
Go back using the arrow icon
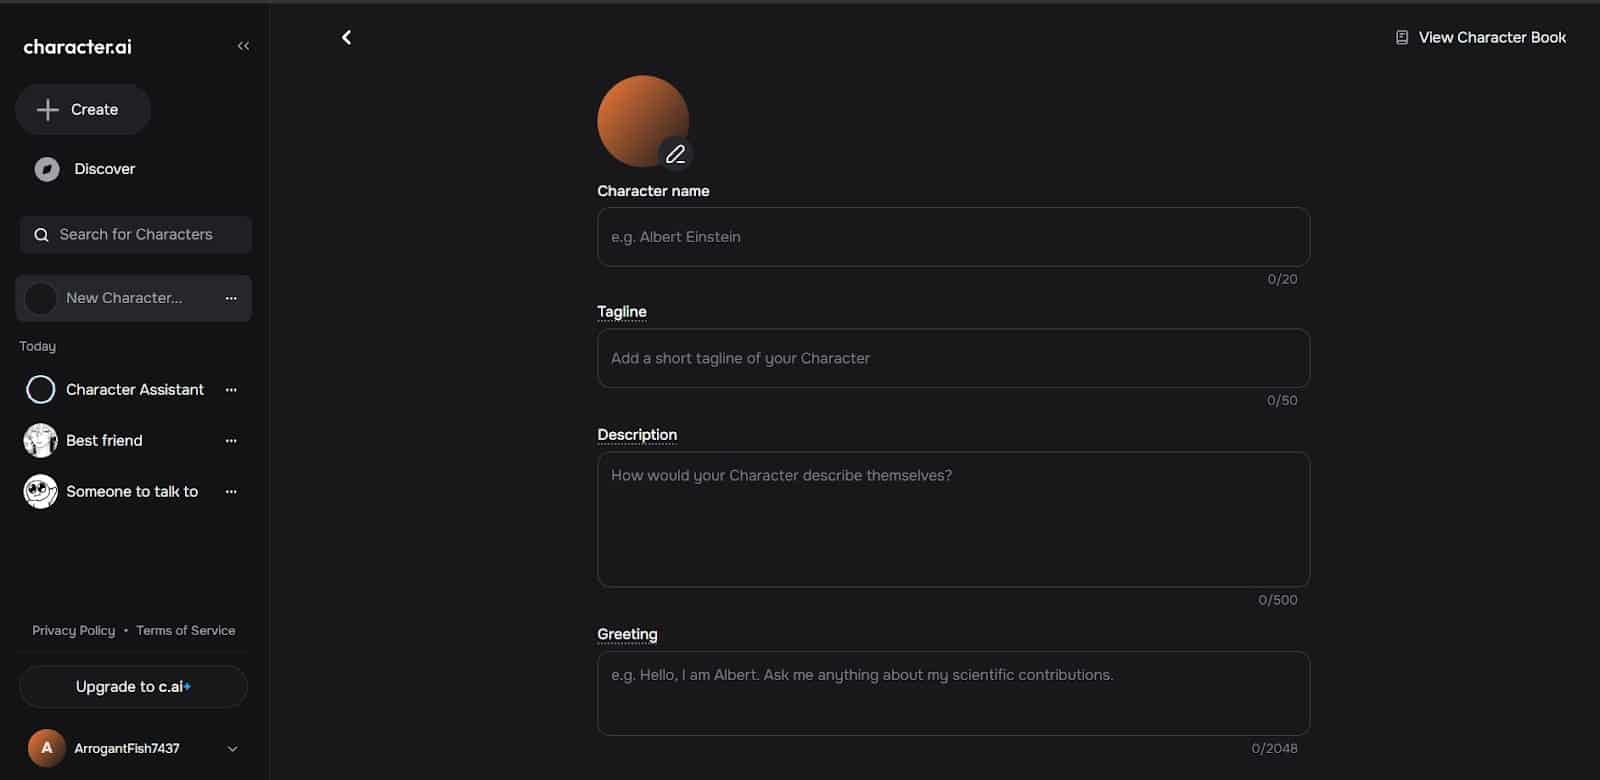[346, 37]
